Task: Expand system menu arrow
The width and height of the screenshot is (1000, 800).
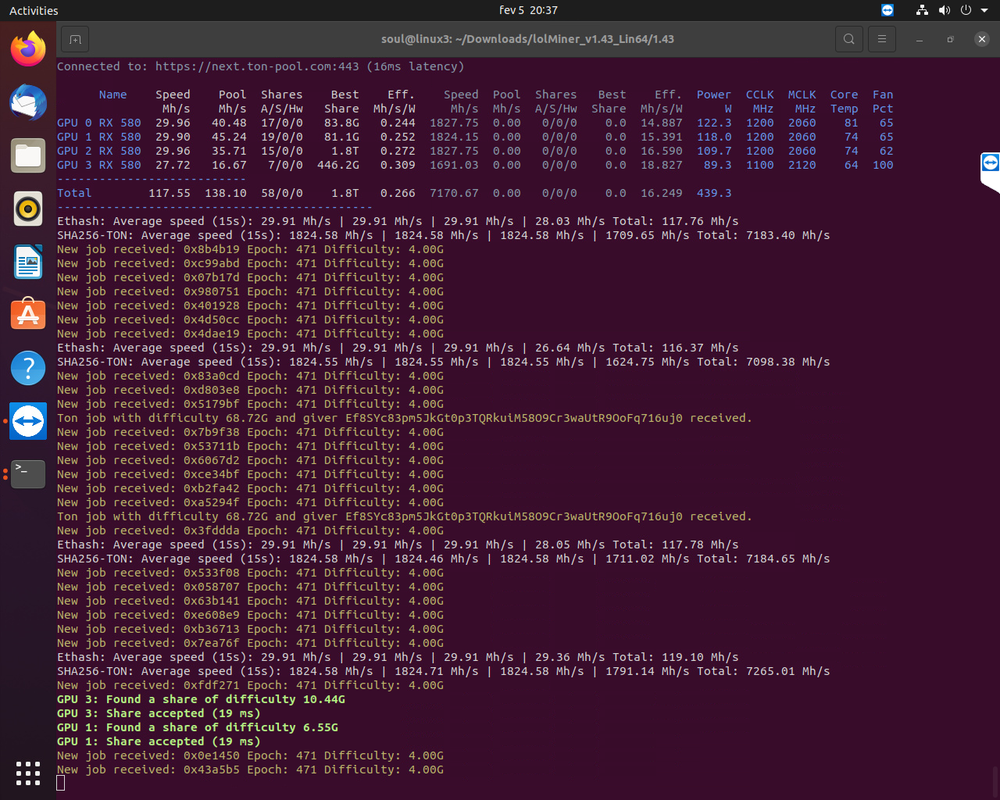Action: pyautogui.click(x=985, y=10)
